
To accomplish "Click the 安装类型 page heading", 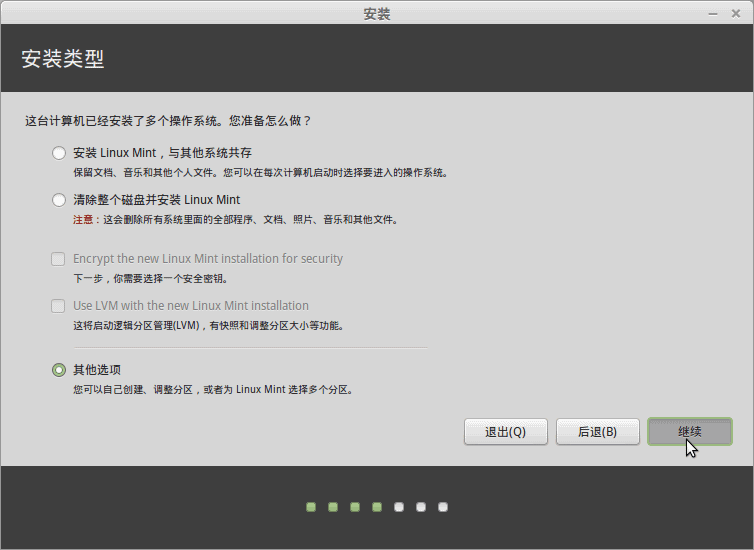I will 63,59.
